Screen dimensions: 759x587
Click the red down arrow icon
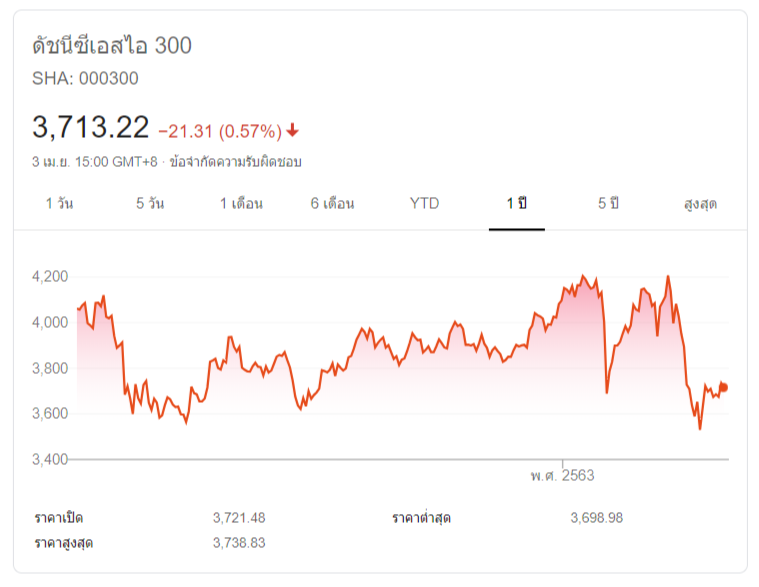292,130
